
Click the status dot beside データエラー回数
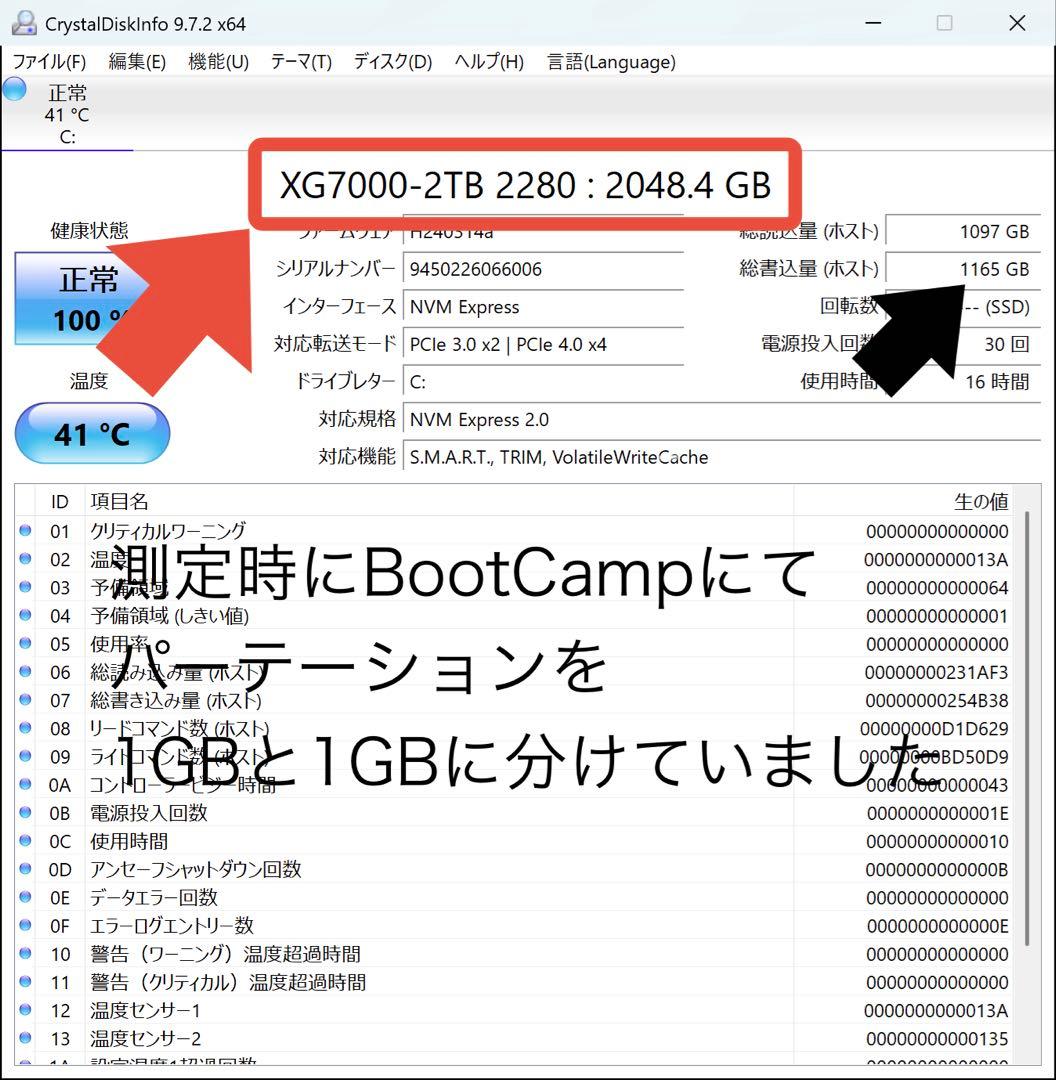[x=25, y=897]
